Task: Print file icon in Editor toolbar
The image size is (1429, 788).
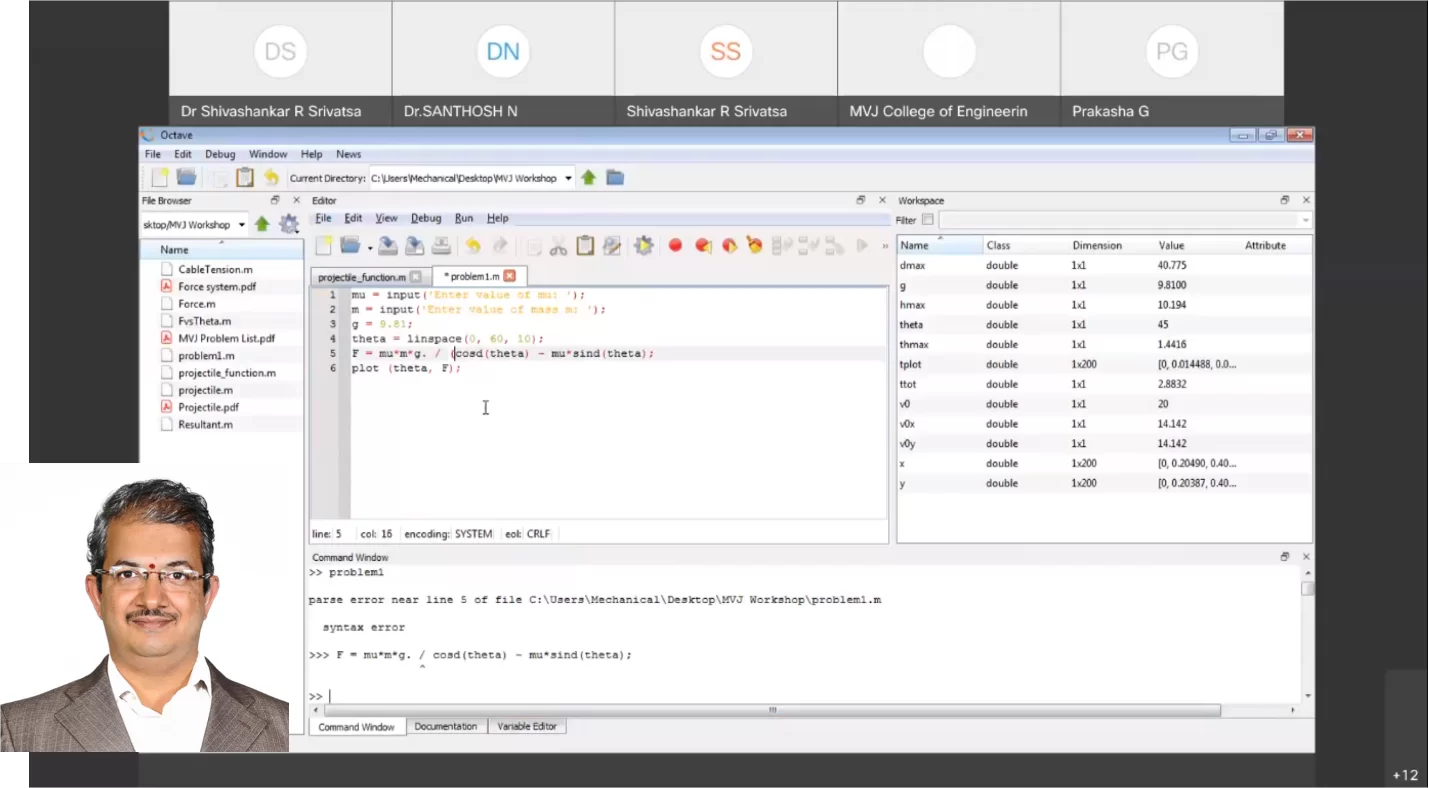Action: tap(440, 245)
